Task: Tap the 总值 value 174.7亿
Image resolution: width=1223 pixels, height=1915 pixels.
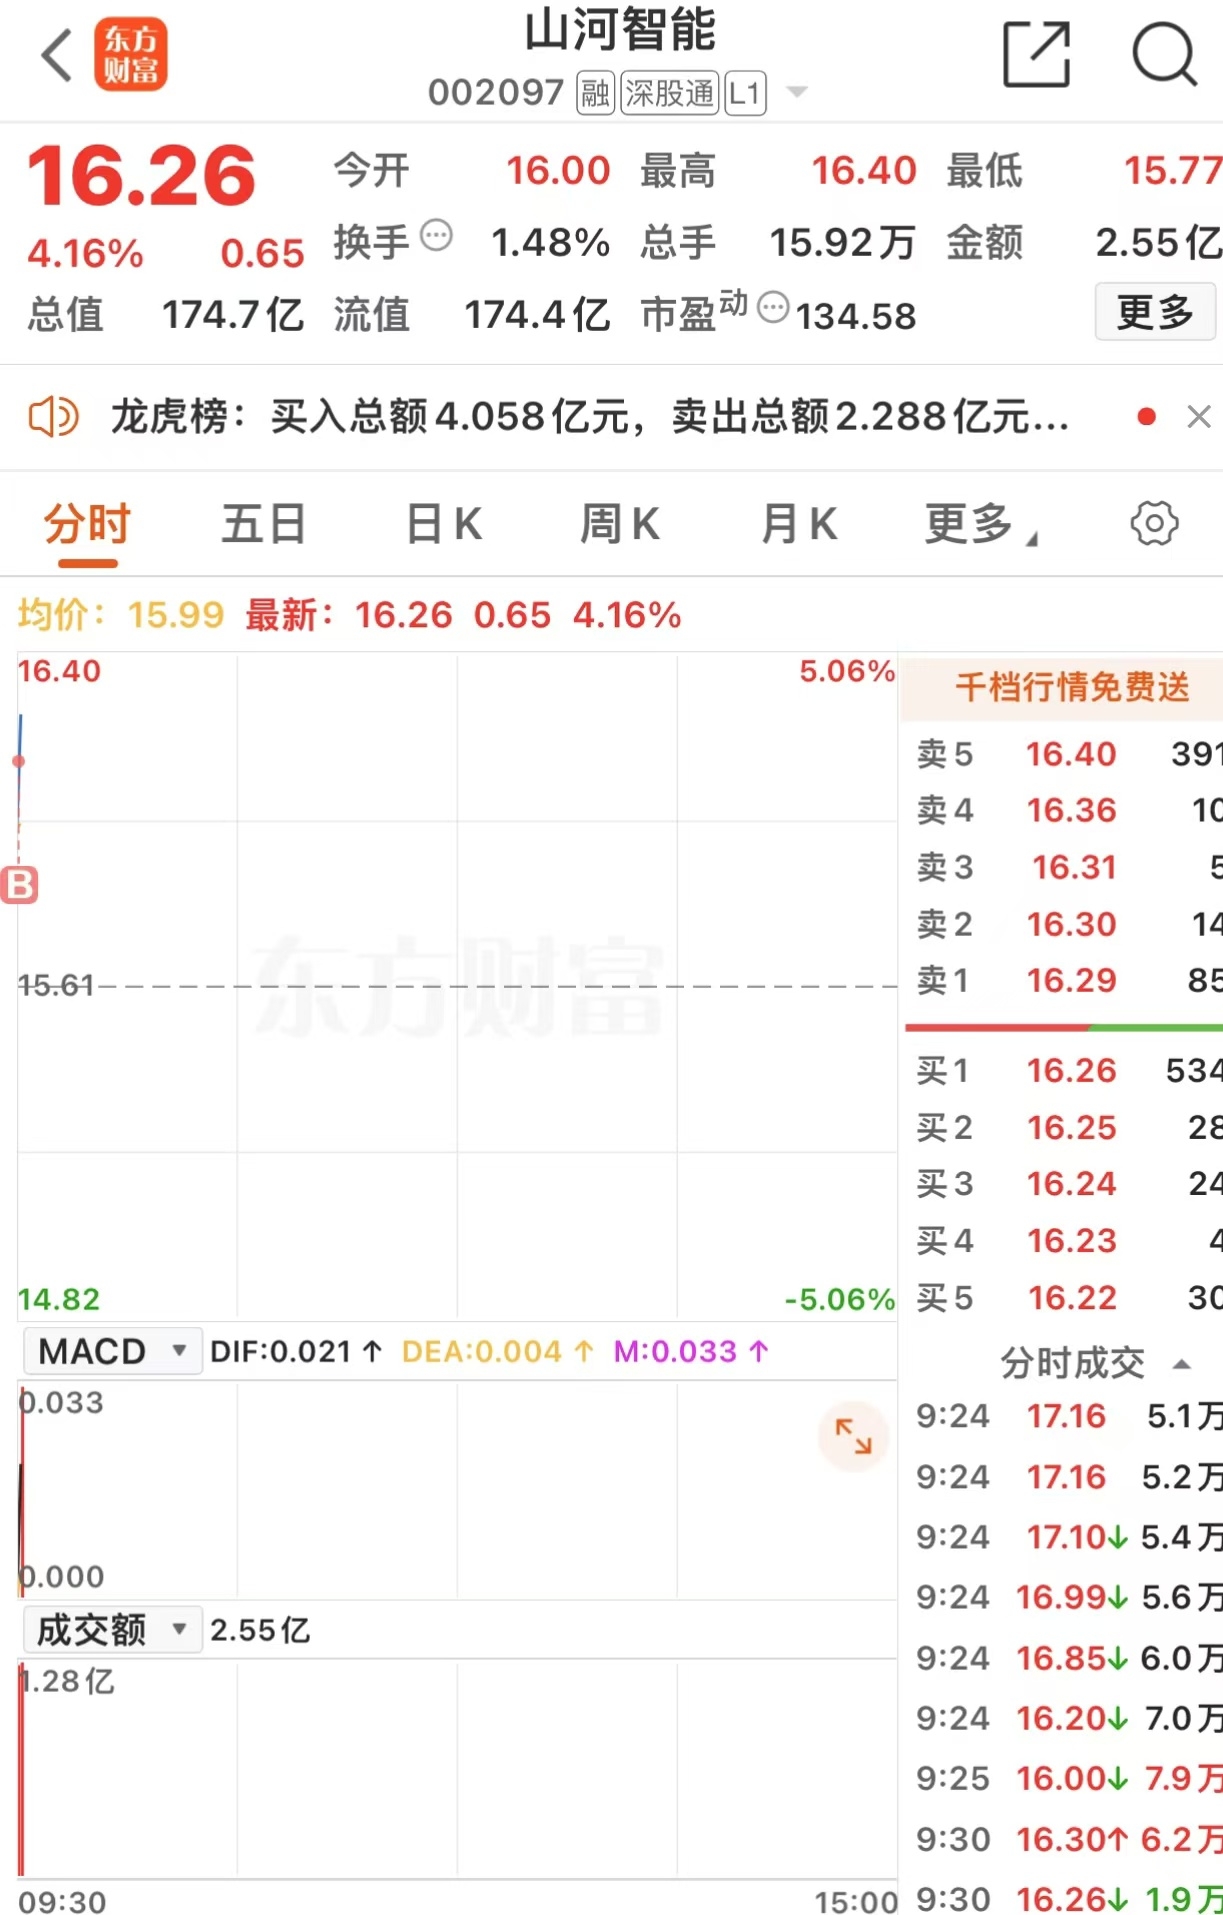Action: pos(233,314)
